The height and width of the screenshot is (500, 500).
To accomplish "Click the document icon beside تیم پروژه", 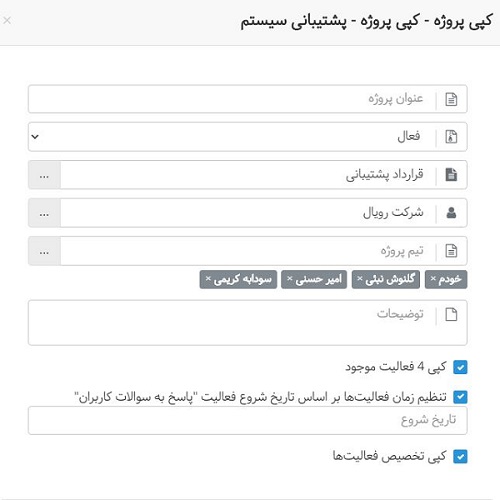I will (x=451, y=251).
